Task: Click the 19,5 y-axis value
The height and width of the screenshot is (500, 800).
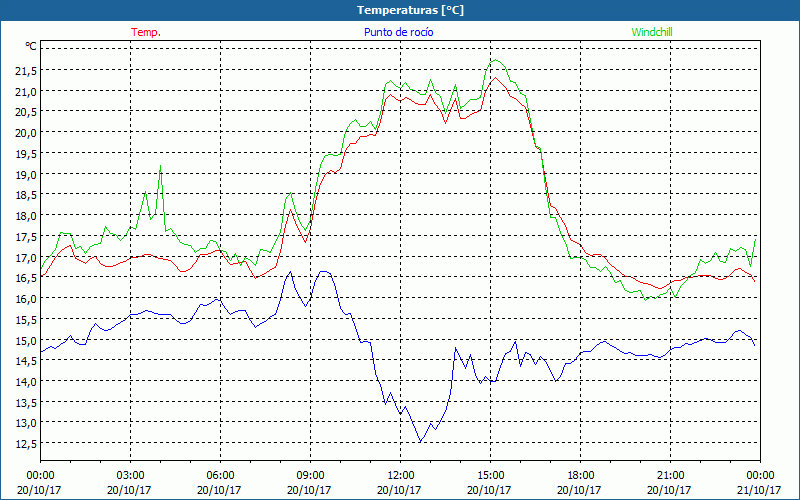Action: 26,154
